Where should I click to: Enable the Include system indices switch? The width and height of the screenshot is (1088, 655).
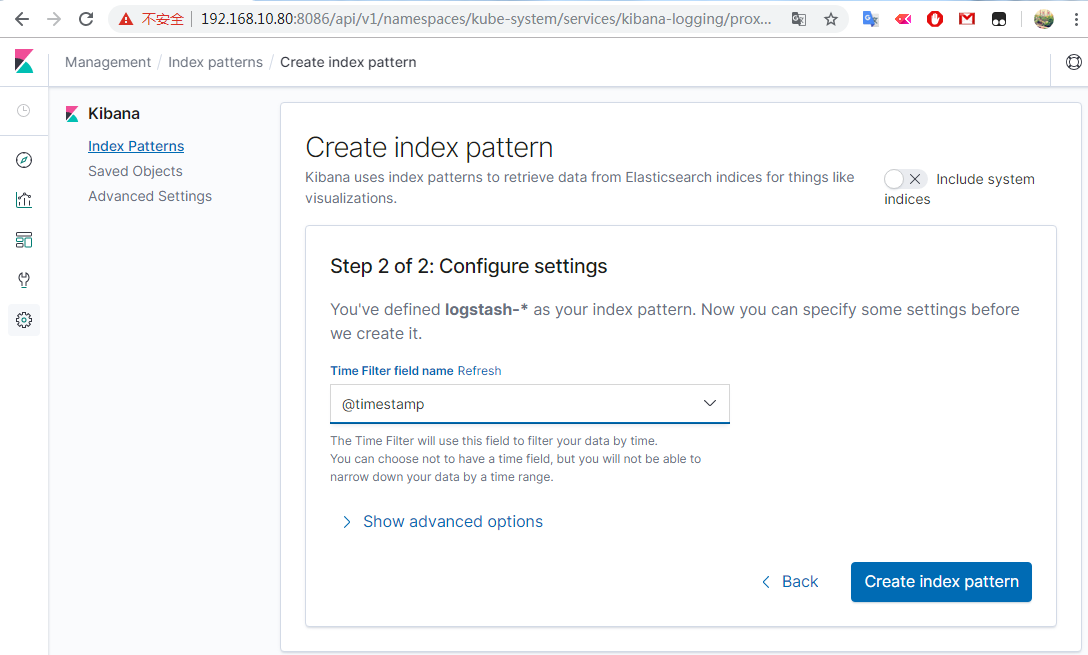pos(906,179)
